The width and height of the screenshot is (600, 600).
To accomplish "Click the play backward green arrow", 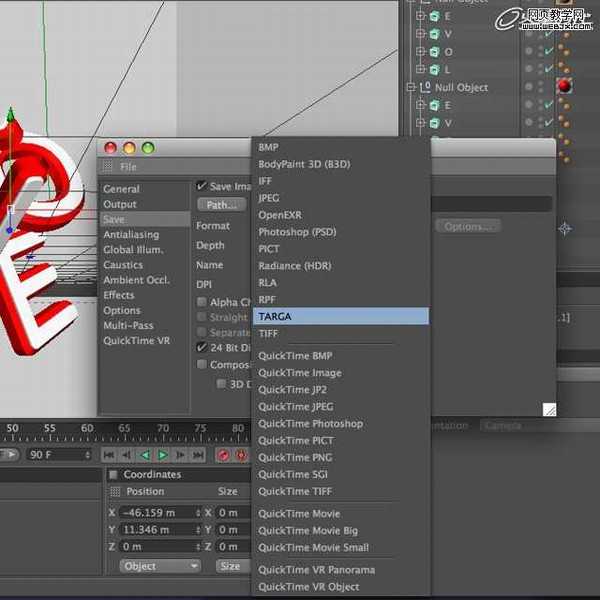I will [145, 455].
